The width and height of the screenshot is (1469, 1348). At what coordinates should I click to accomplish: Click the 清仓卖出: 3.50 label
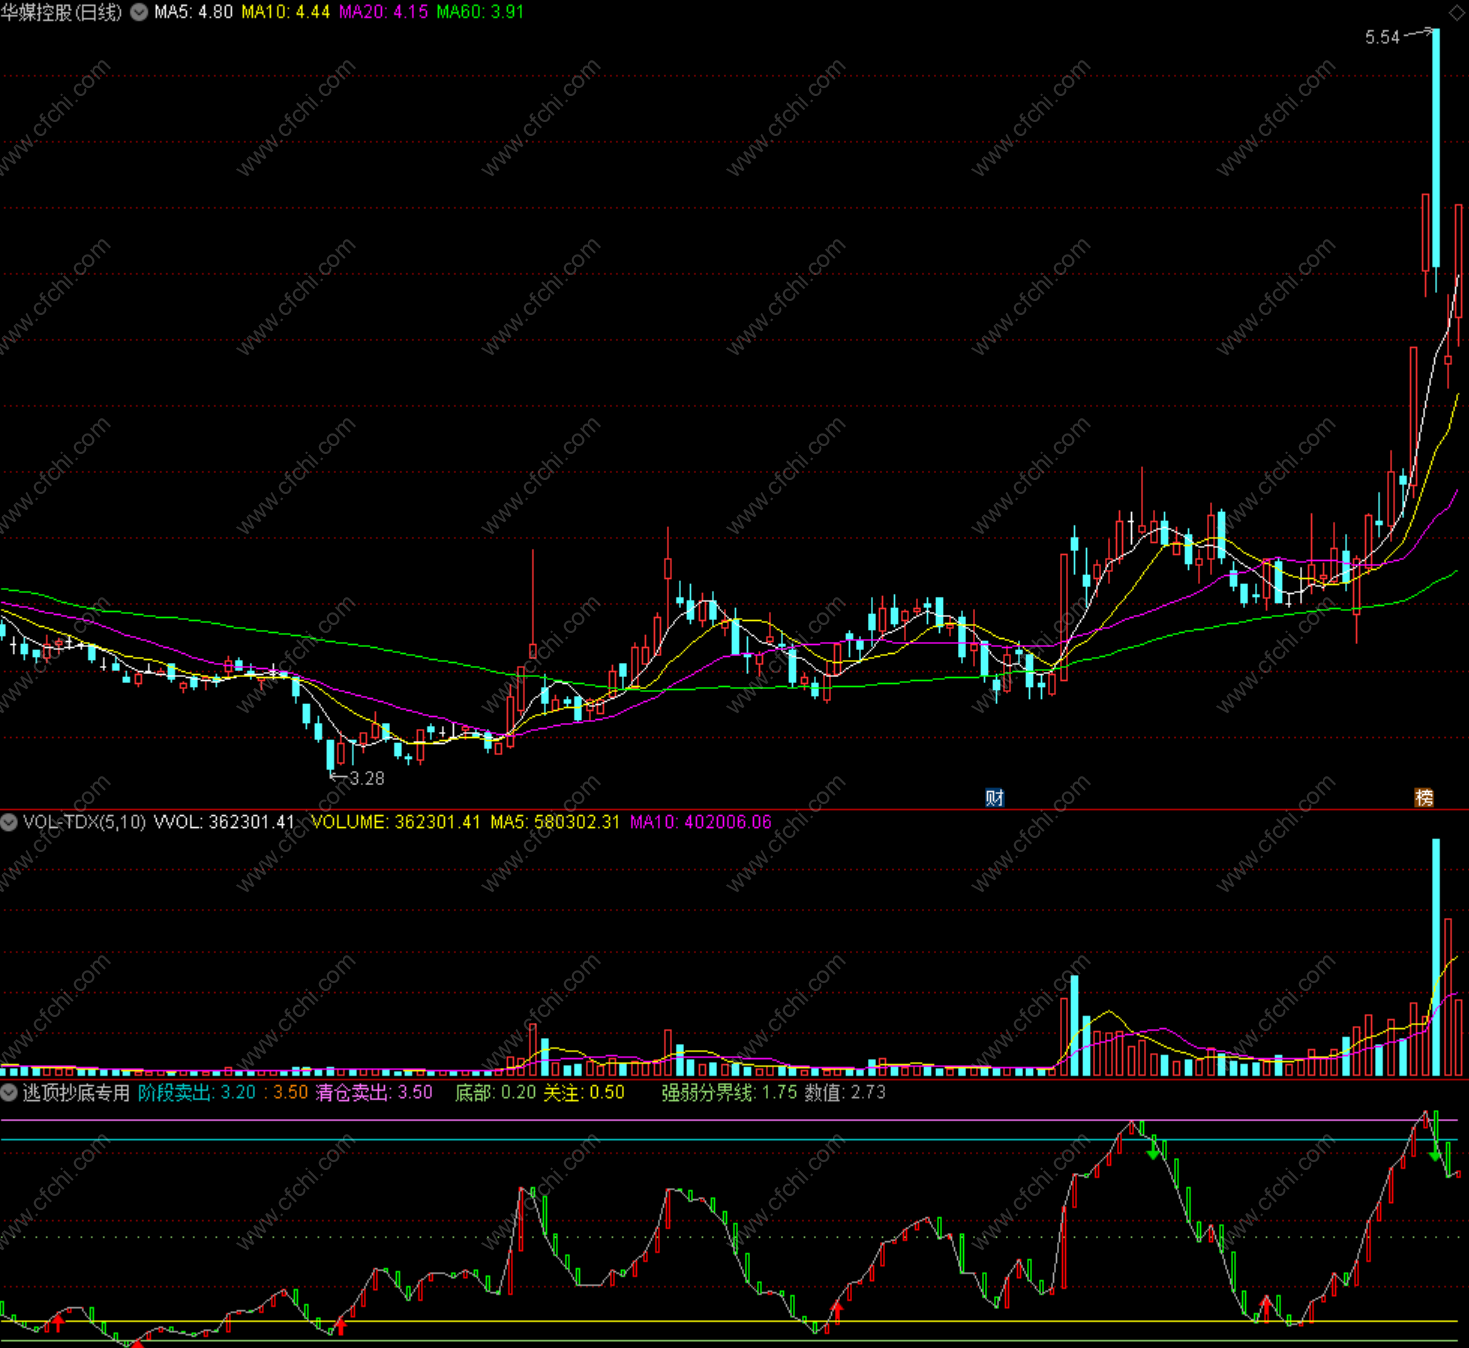tap(375, 1093)
